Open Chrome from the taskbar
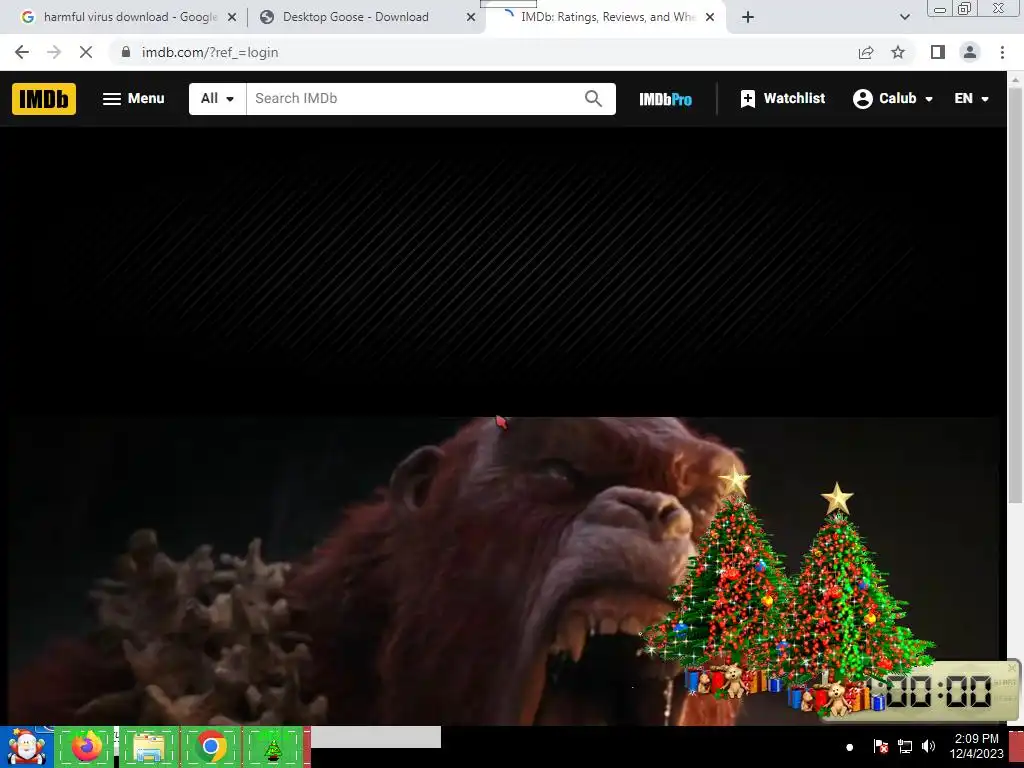 [210, 747]
